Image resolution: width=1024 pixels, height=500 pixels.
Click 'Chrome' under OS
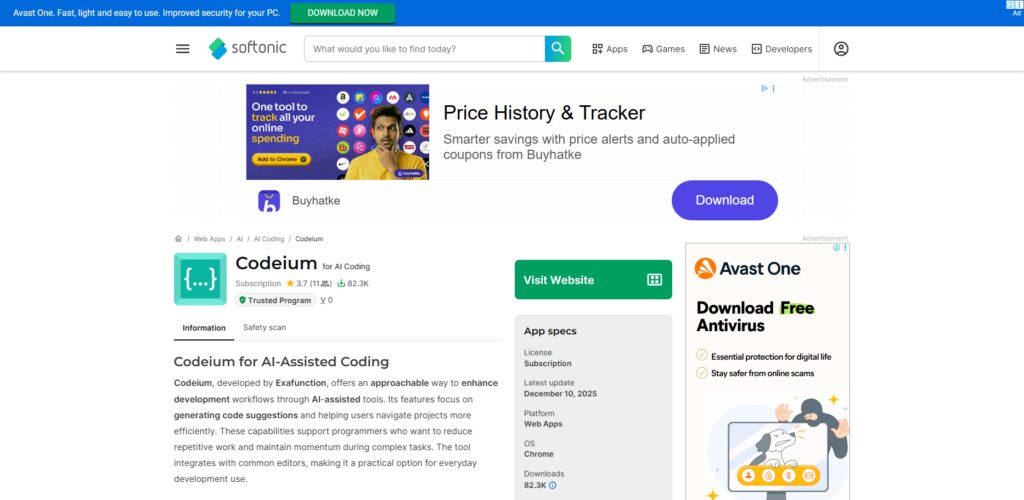pyautogui.click(x=539, y=454)
